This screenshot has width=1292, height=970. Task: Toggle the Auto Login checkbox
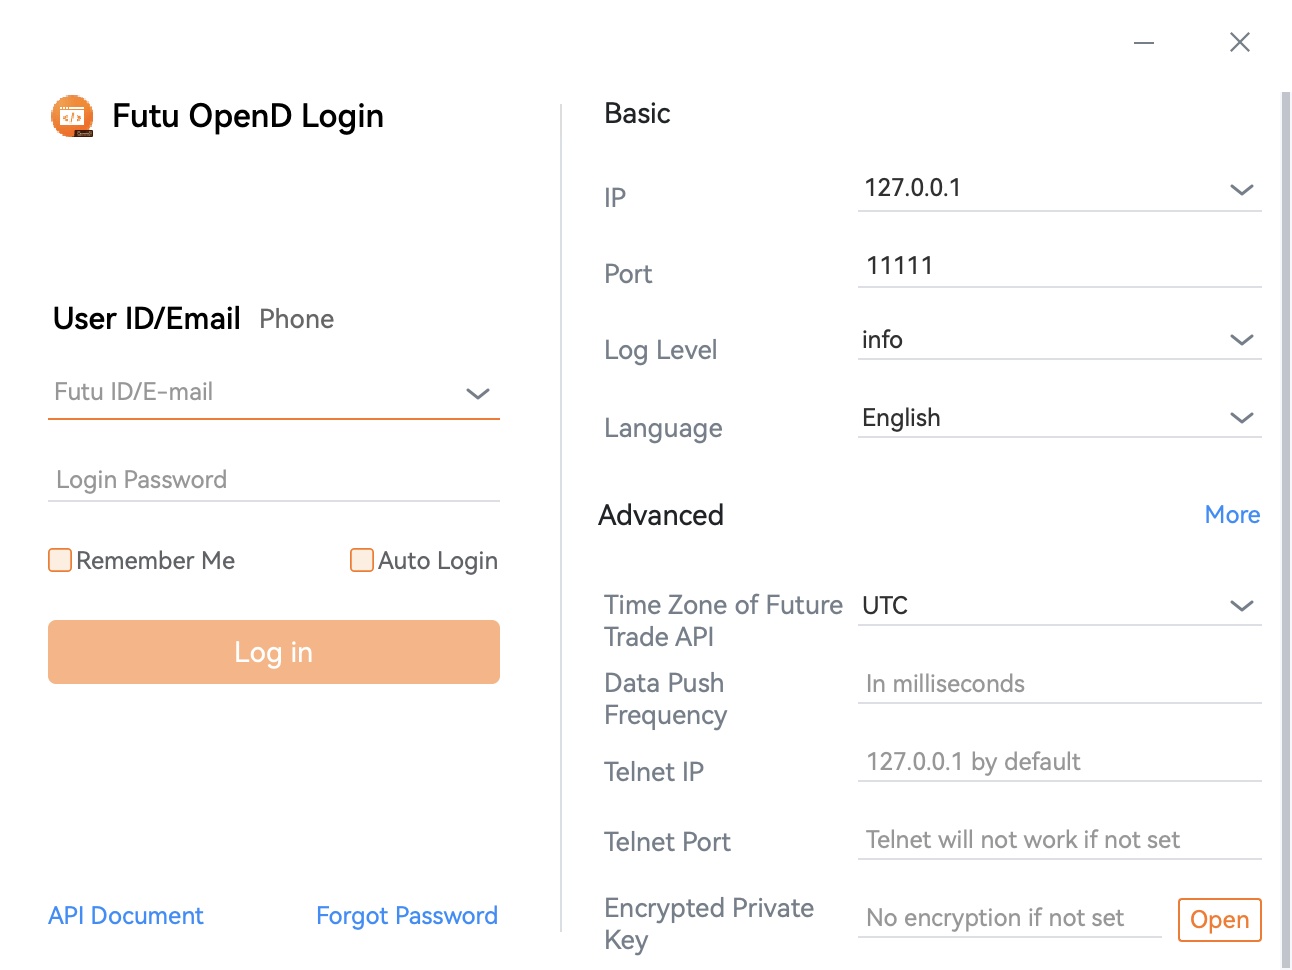(362, 560)
